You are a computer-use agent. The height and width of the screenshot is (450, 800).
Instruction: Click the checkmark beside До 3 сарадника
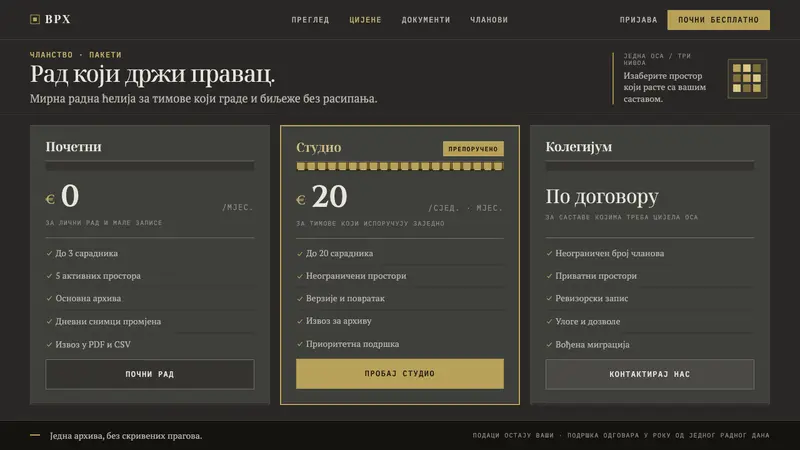tap(49, 253)
